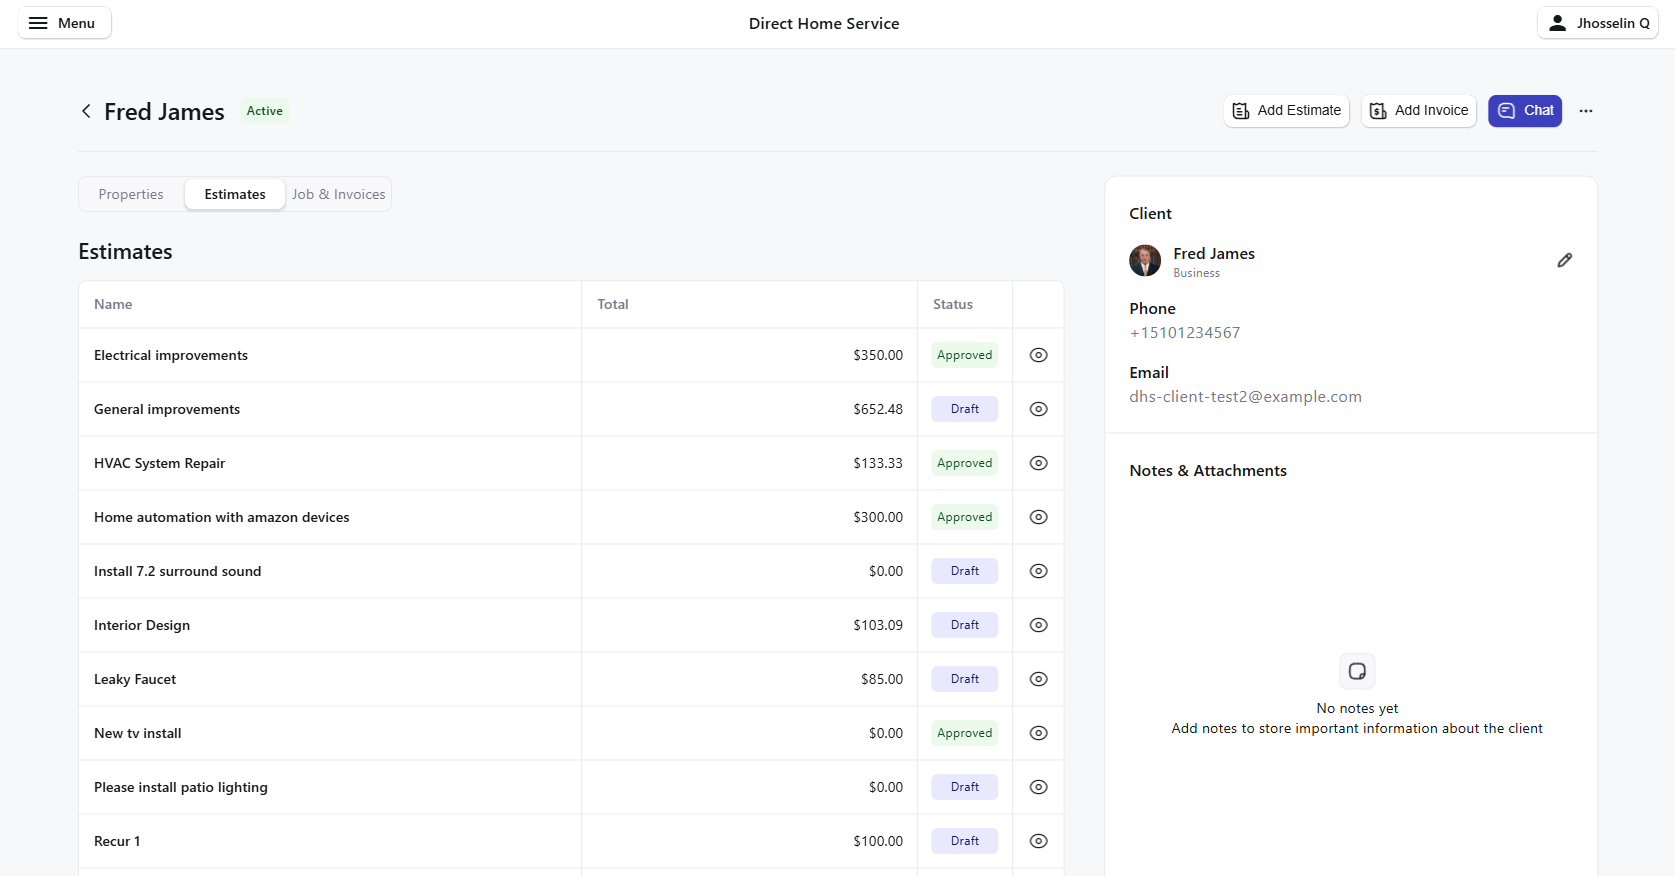This screenshot has width=1675, height=876.
Task: Open Chat with the client
Action: click(x=1524, y=111)
